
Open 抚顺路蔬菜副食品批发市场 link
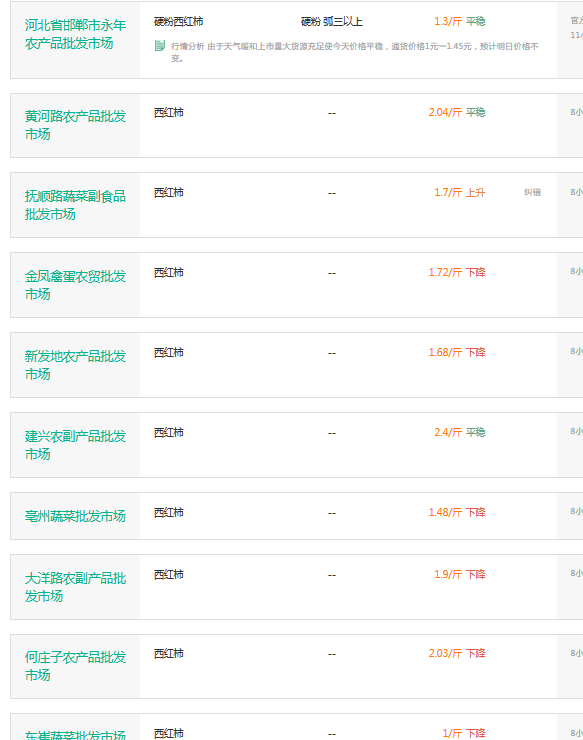(x=75, y=205)
